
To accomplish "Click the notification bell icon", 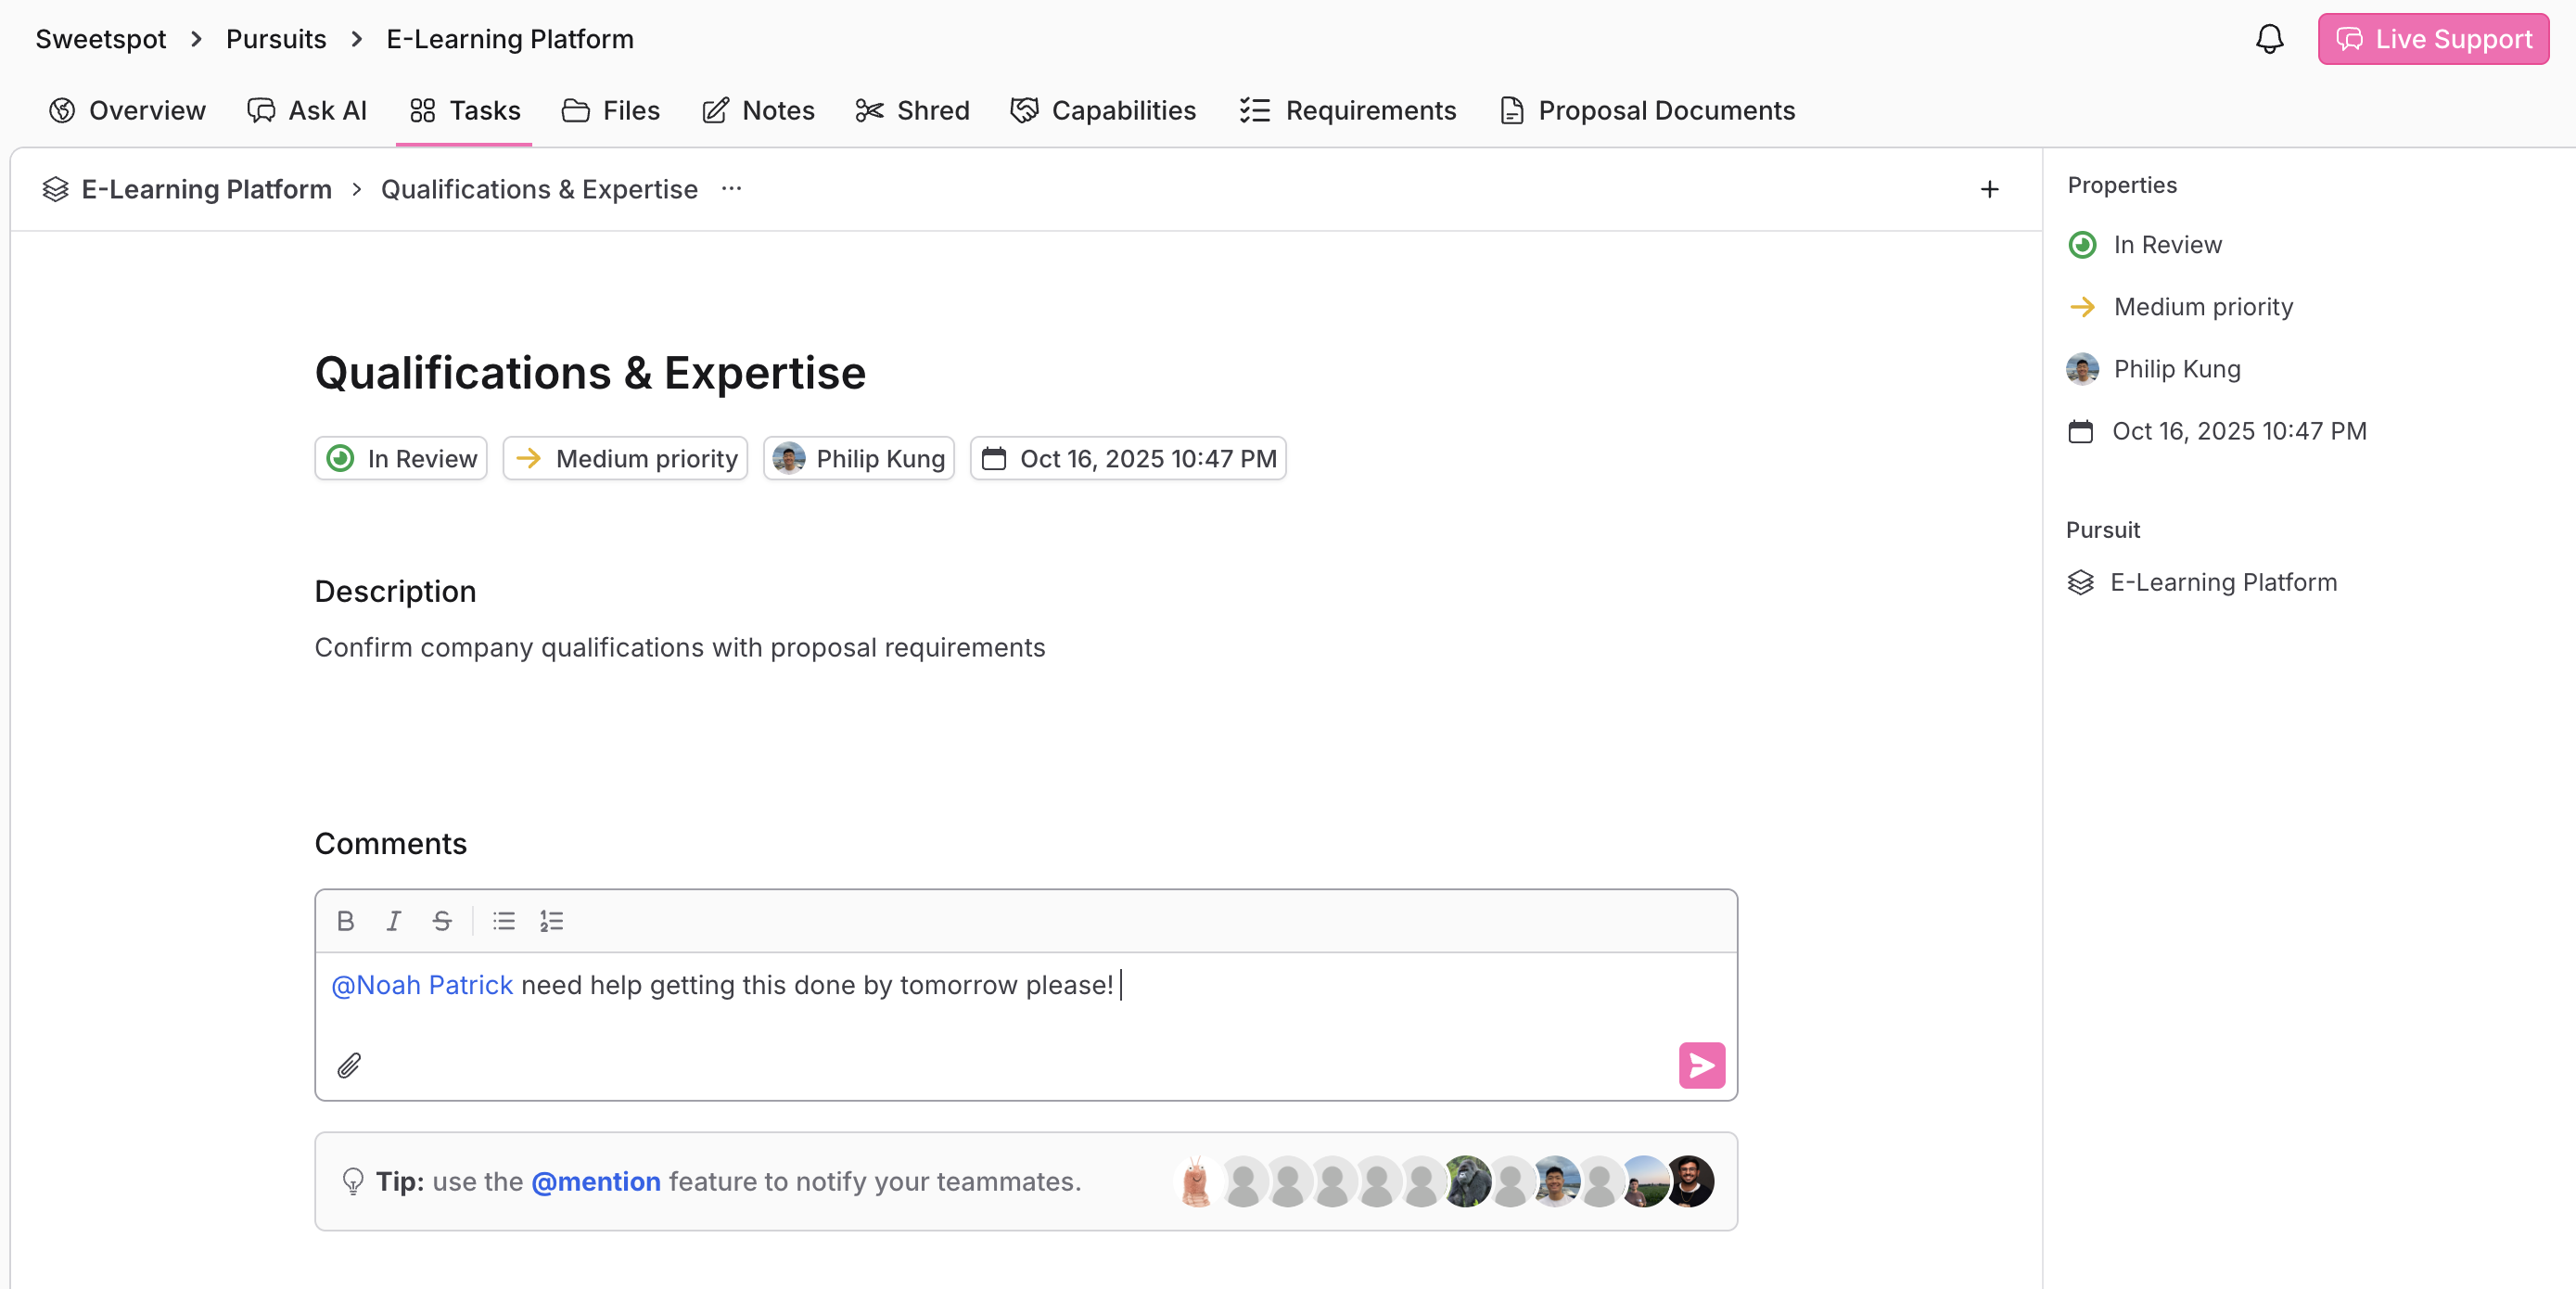I will click(2269, 39).
